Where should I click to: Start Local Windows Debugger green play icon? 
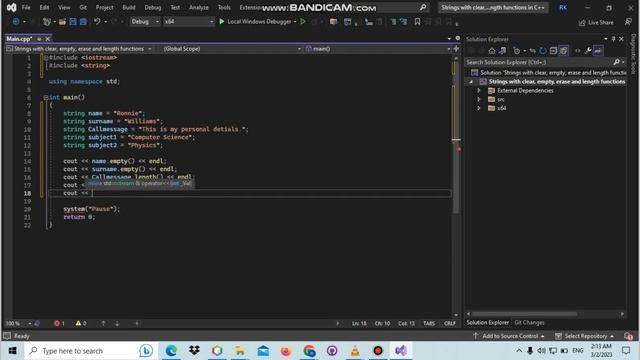coord(222,21)
